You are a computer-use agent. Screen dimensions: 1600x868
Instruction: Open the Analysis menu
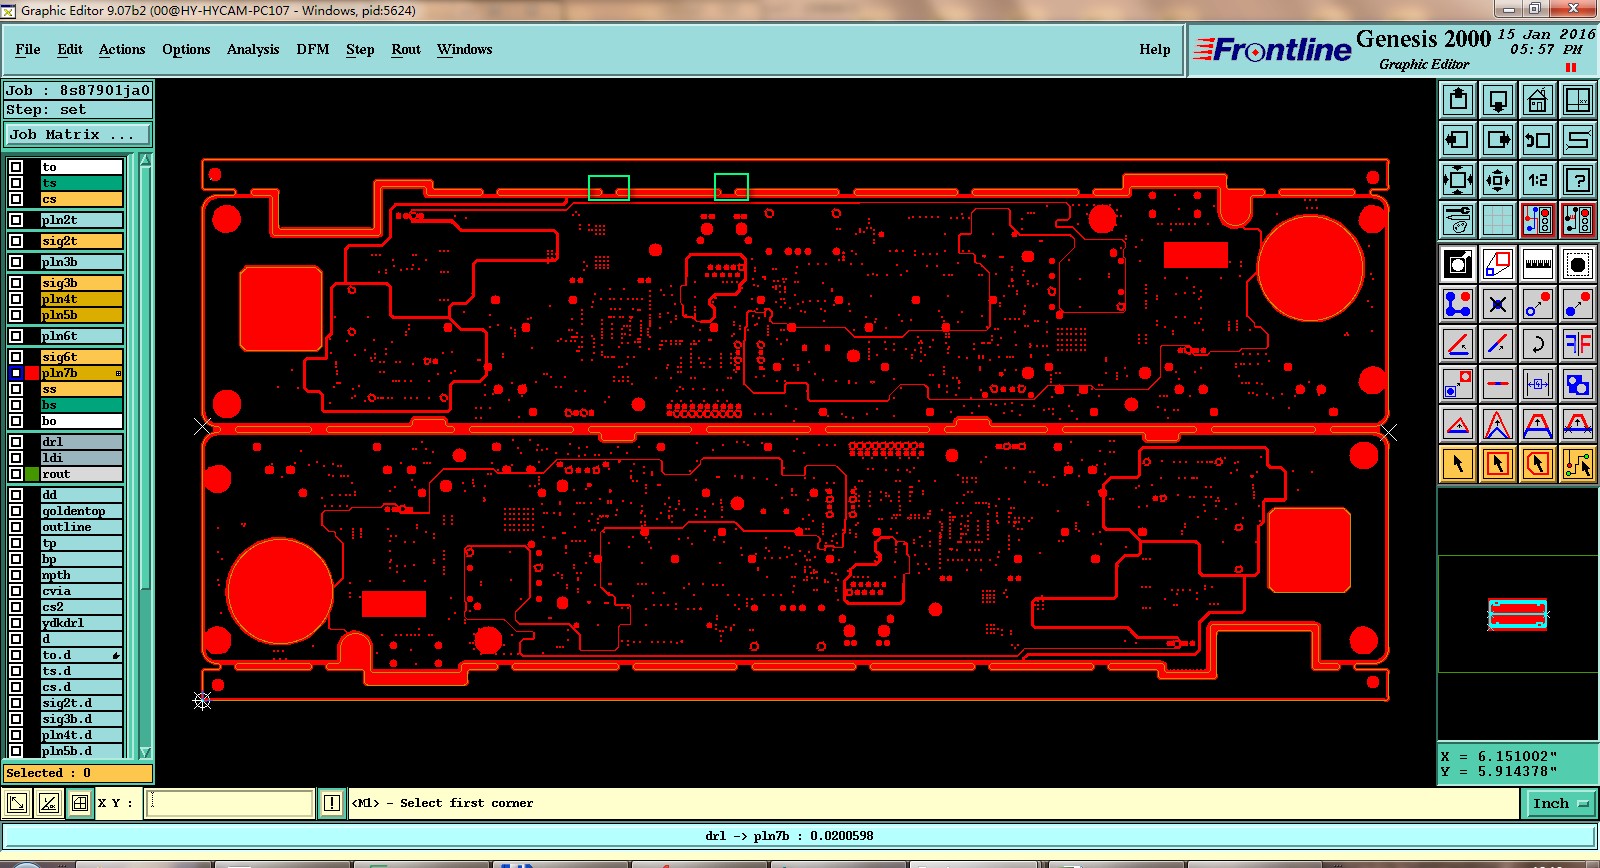pyautogui.click(x=253, y=49)
